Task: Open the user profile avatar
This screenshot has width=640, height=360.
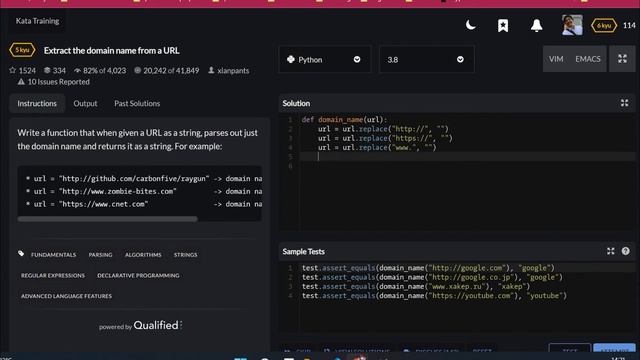Action: [572, 25]
